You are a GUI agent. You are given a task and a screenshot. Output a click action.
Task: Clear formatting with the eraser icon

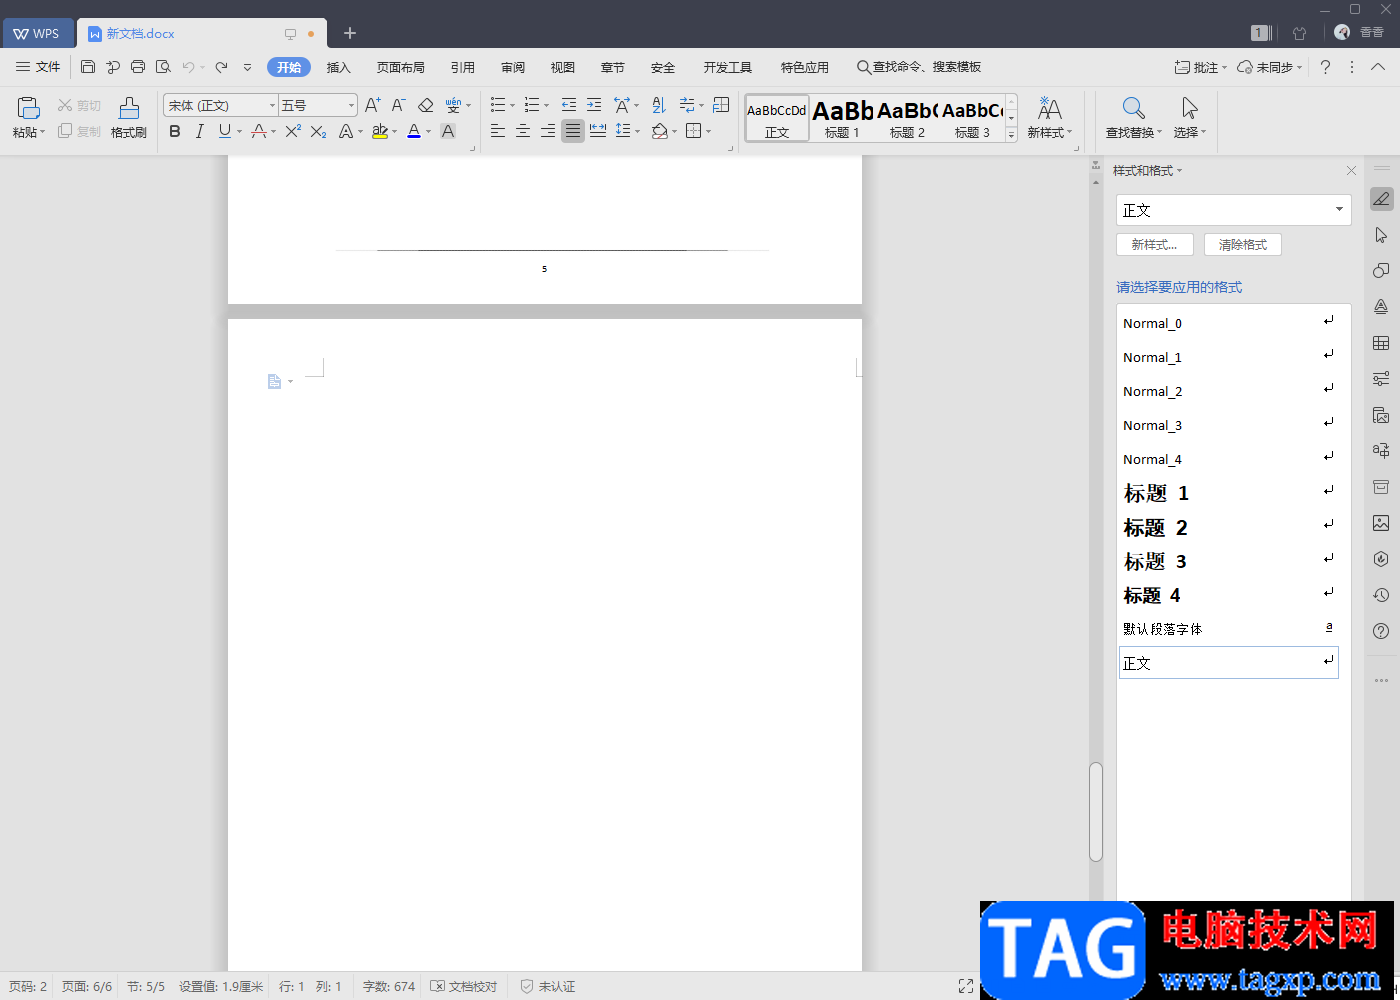click(425, 105)
